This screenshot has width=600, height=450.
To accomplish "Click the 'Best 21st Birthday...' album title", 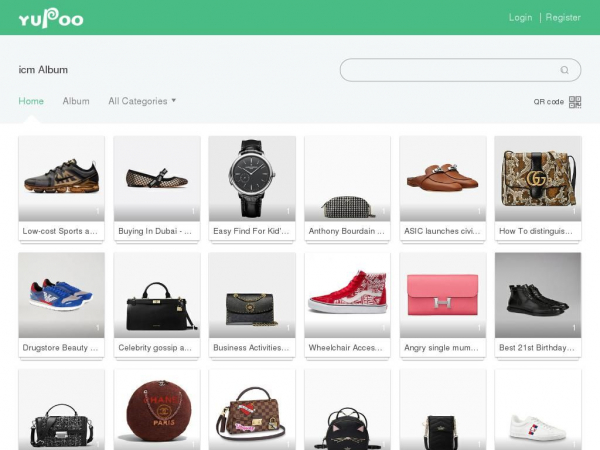I will pos(536,348).
